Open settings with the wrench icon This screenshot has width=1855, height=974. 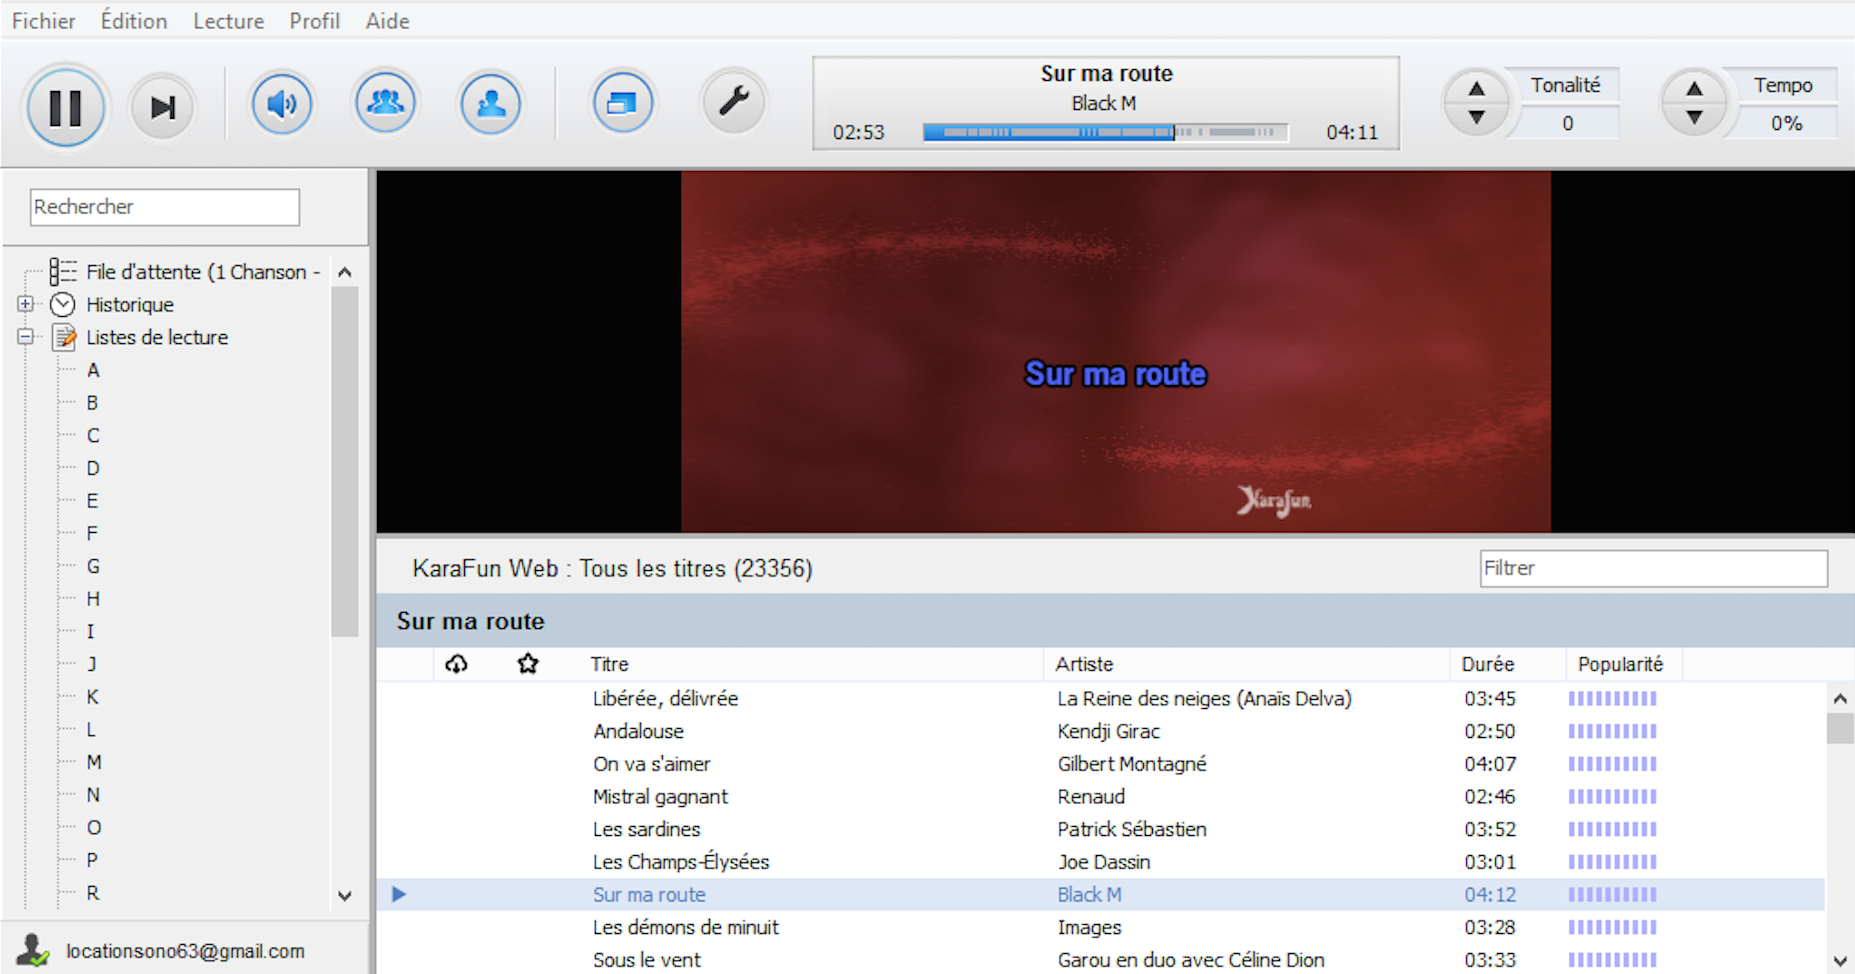pyautogui.click(x=733, y=101)
